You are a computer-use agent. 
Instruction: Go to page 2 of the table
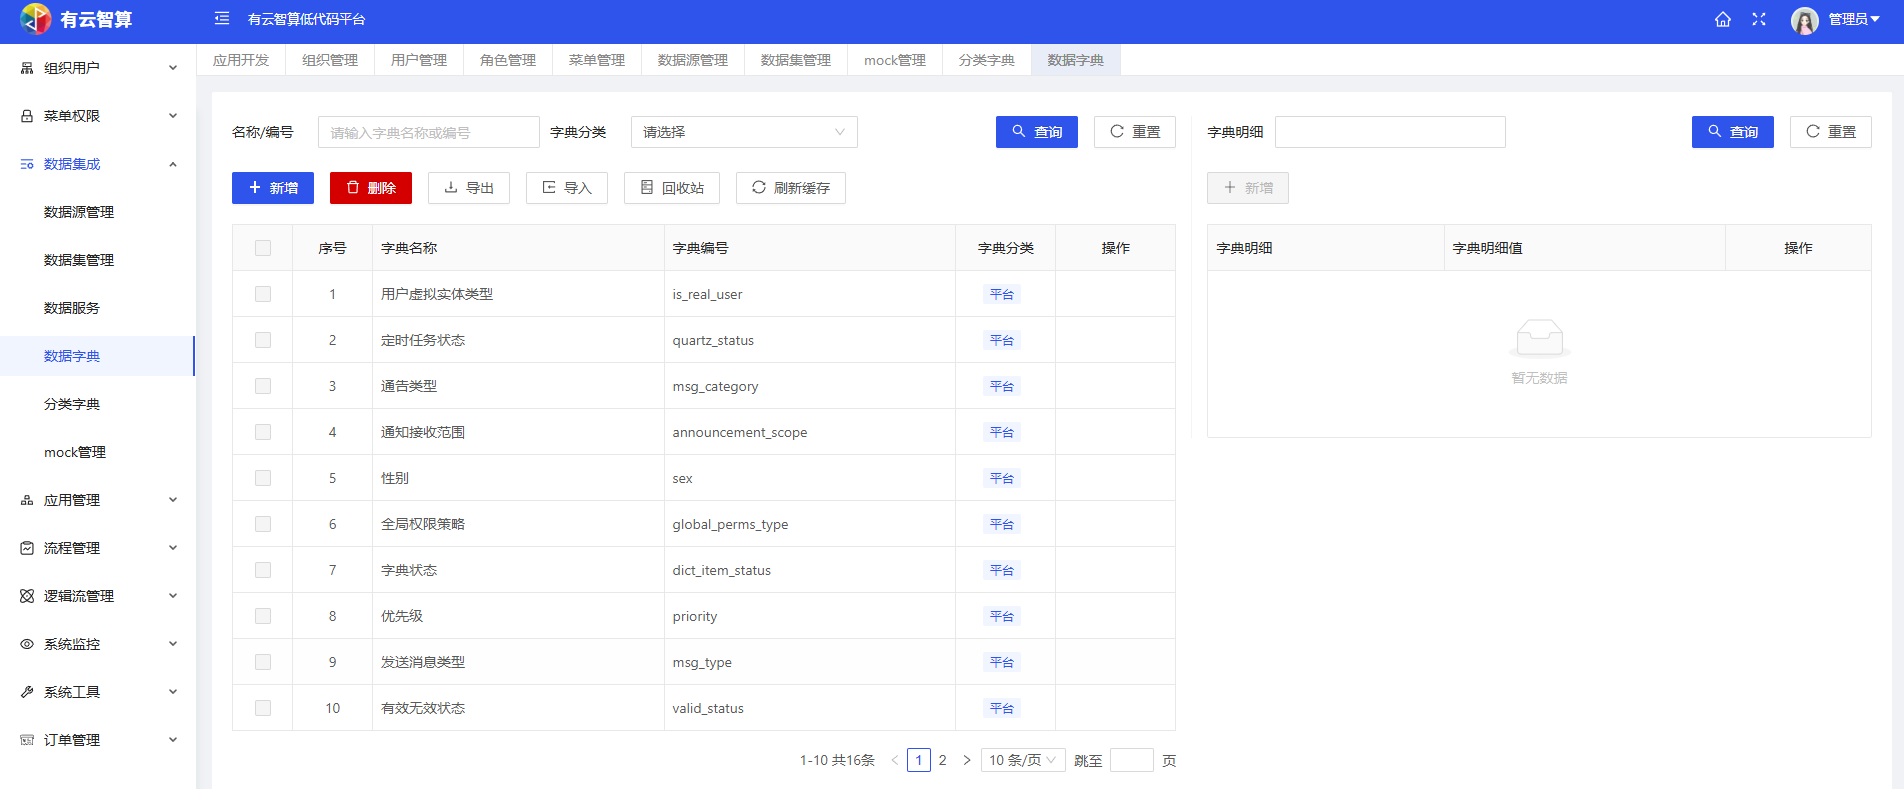tap(942, 760)
